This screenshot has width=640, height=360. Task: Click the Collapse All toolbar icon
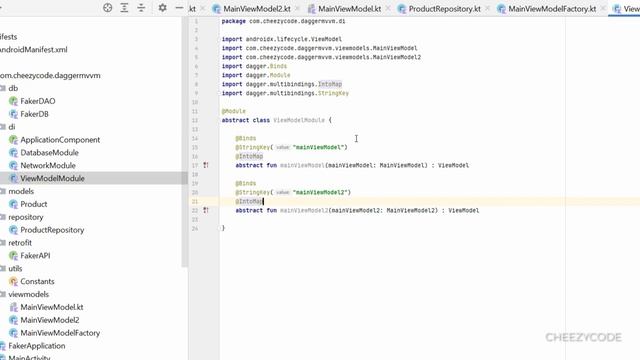141,8
